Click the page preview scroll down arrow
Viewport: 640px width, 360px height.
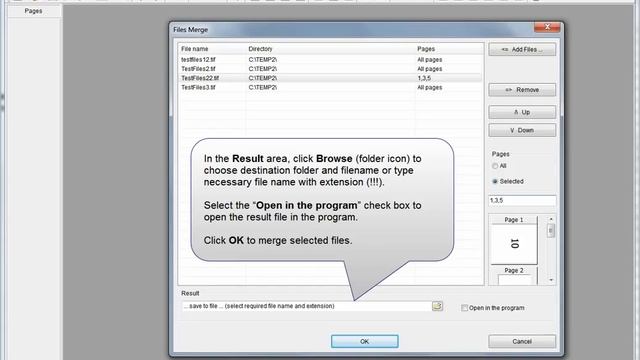tap(551, 280)
